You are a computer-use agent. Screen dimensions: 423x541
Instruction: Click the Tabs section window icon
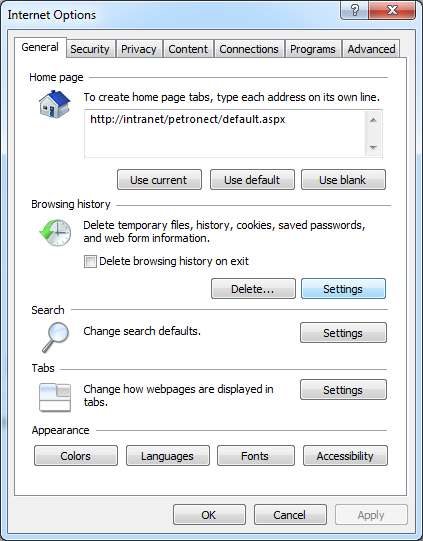pyautogui.click(x=55, y=397)
